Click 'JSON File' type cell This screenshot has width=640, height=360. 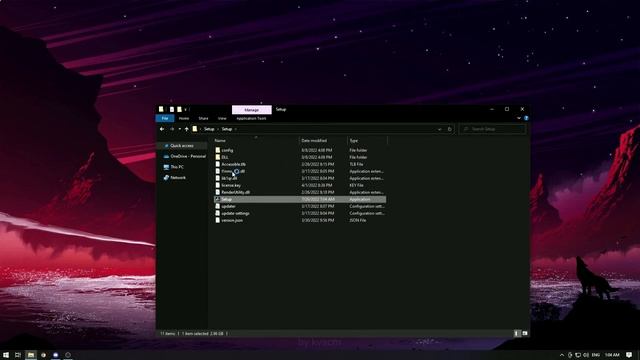point(358,220)
